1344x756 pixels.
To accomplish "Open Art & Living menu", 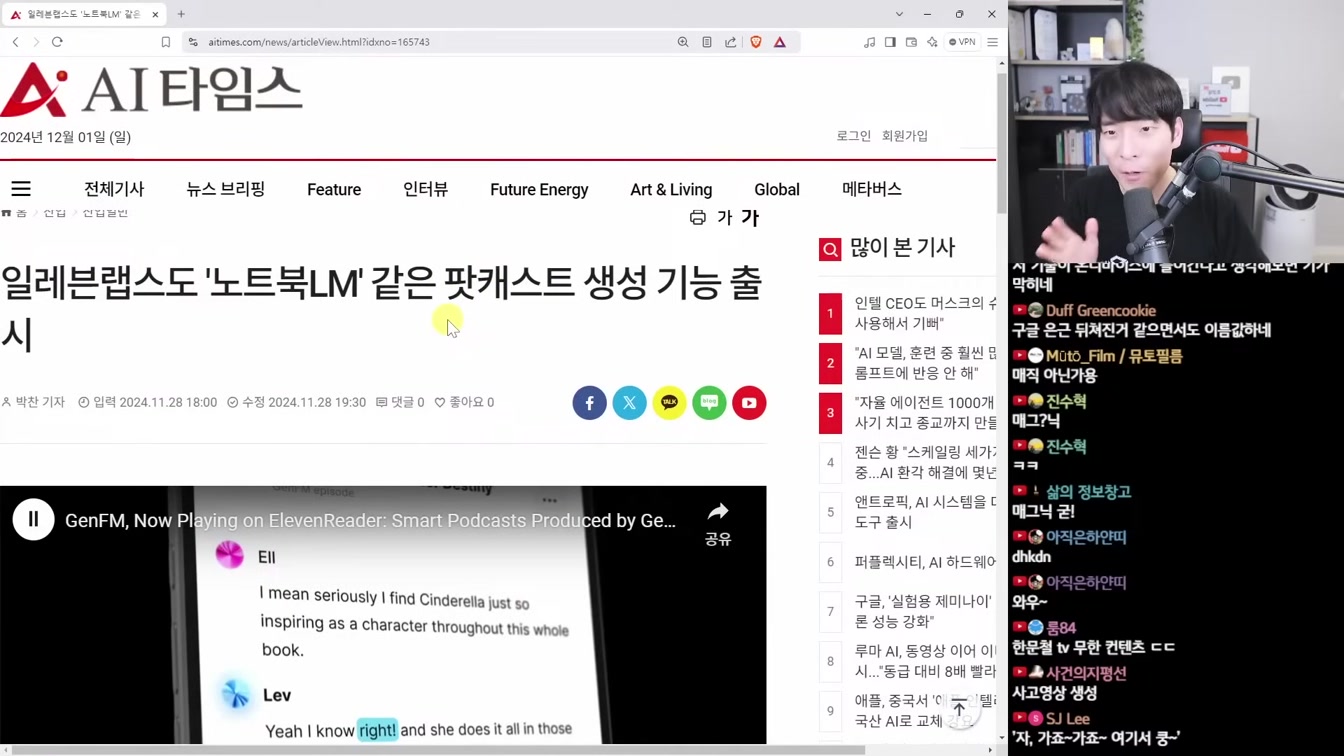I will (671, 189).
